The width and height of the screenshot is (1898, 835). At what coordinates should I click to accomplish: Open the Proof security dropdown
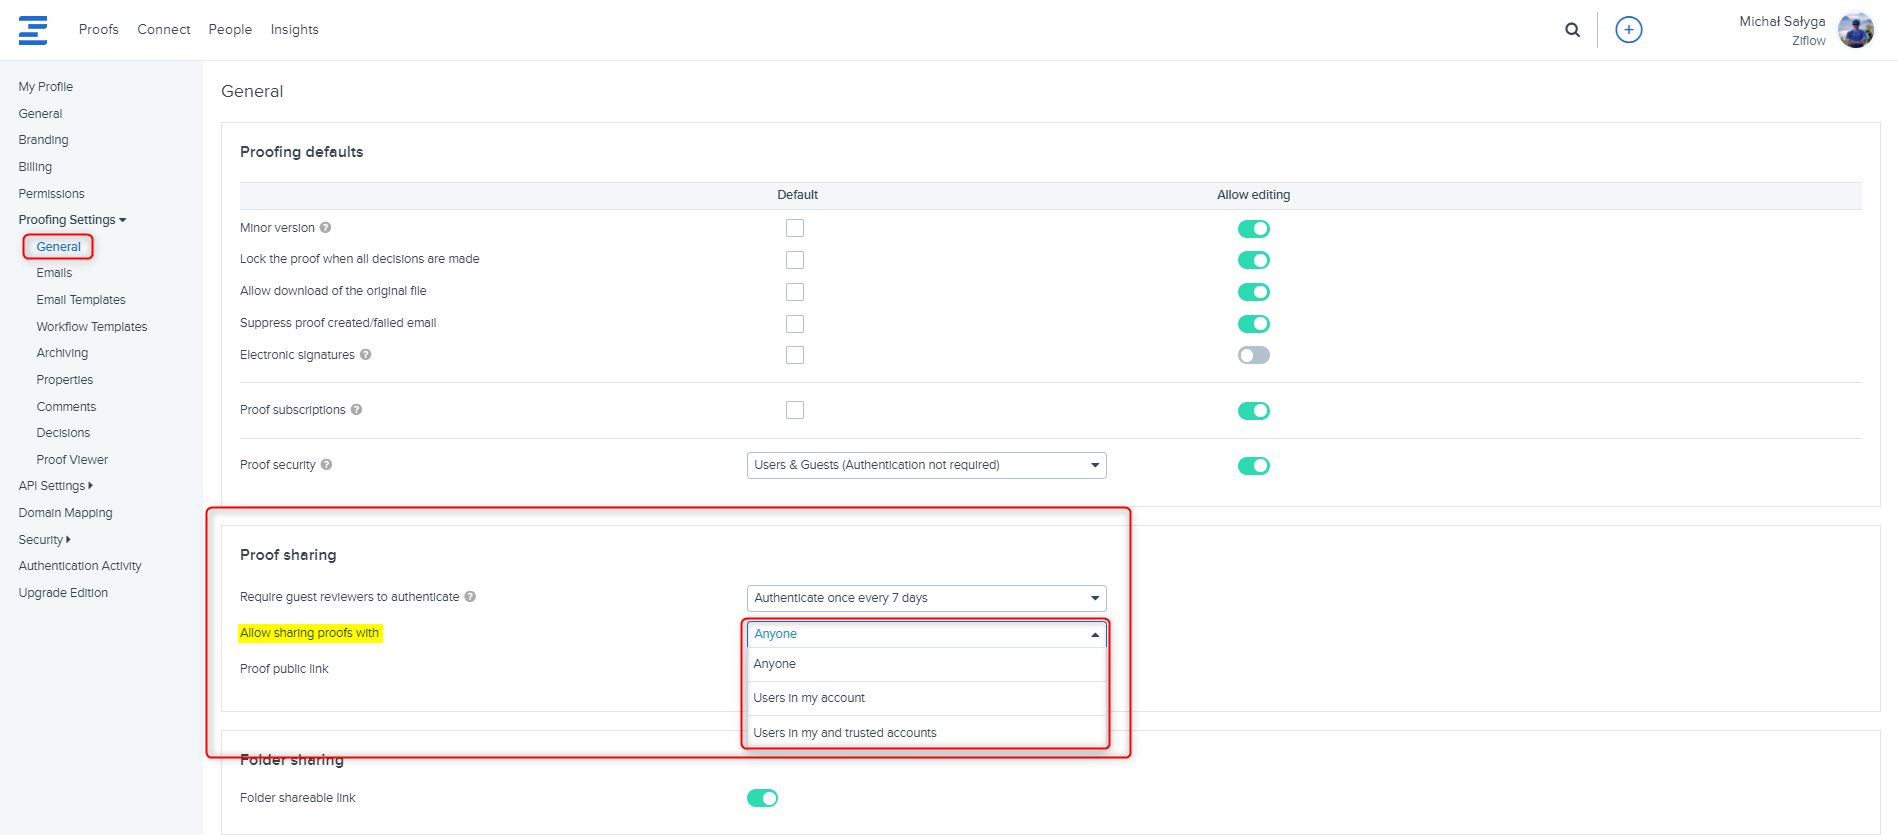(926, 465)
